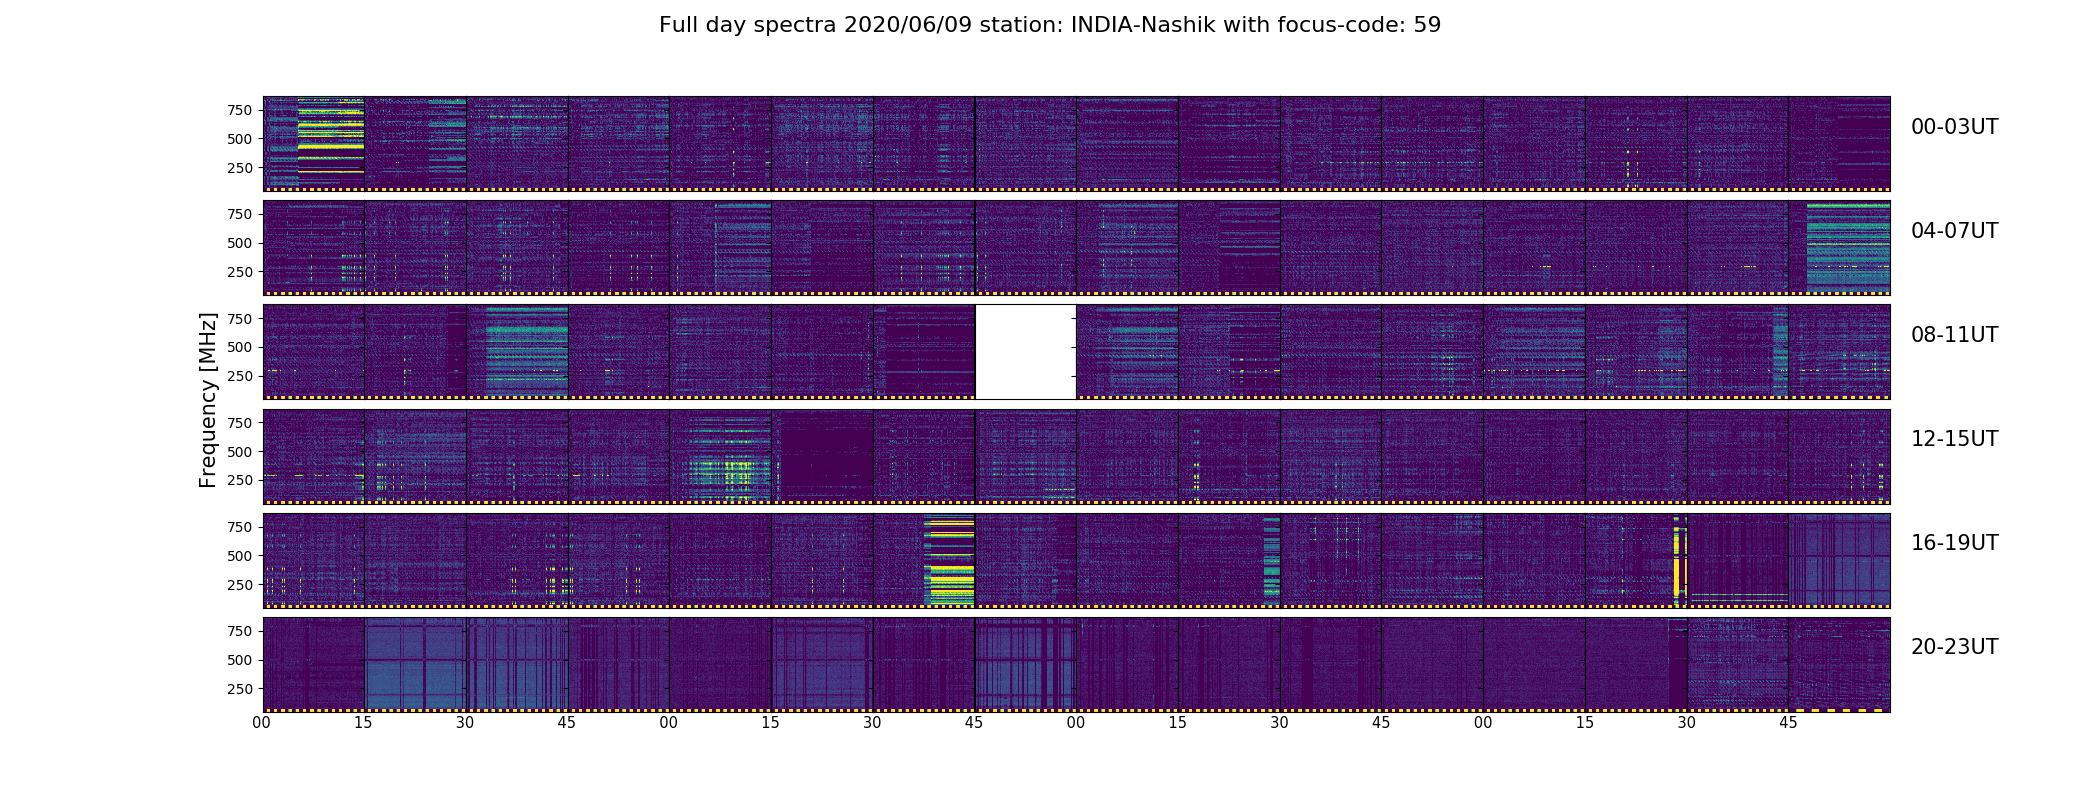Image resolution: width=2100 pixels, height=800 pixels.
Task: Click the 750 tick of the 04-07UT row
Action: coord(240,214)
